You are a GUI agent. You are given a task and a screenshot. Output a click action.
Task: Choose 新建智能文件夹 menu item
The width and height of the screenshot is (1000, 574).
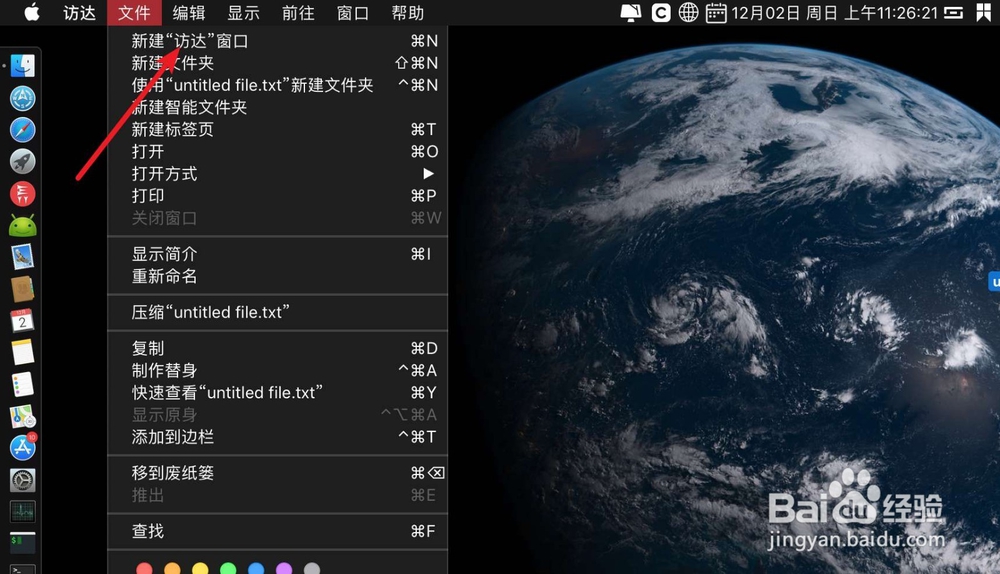(x=277, y=107)
